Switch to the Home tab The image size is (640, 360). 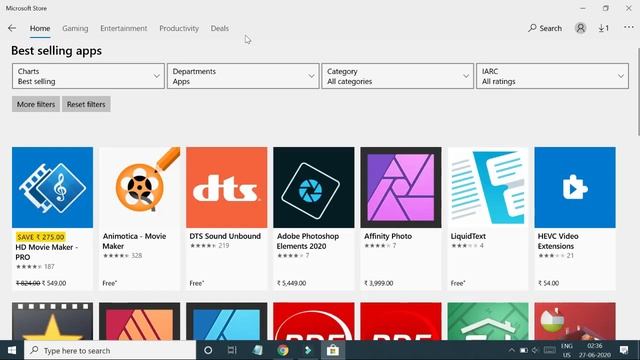coord(40,28)
